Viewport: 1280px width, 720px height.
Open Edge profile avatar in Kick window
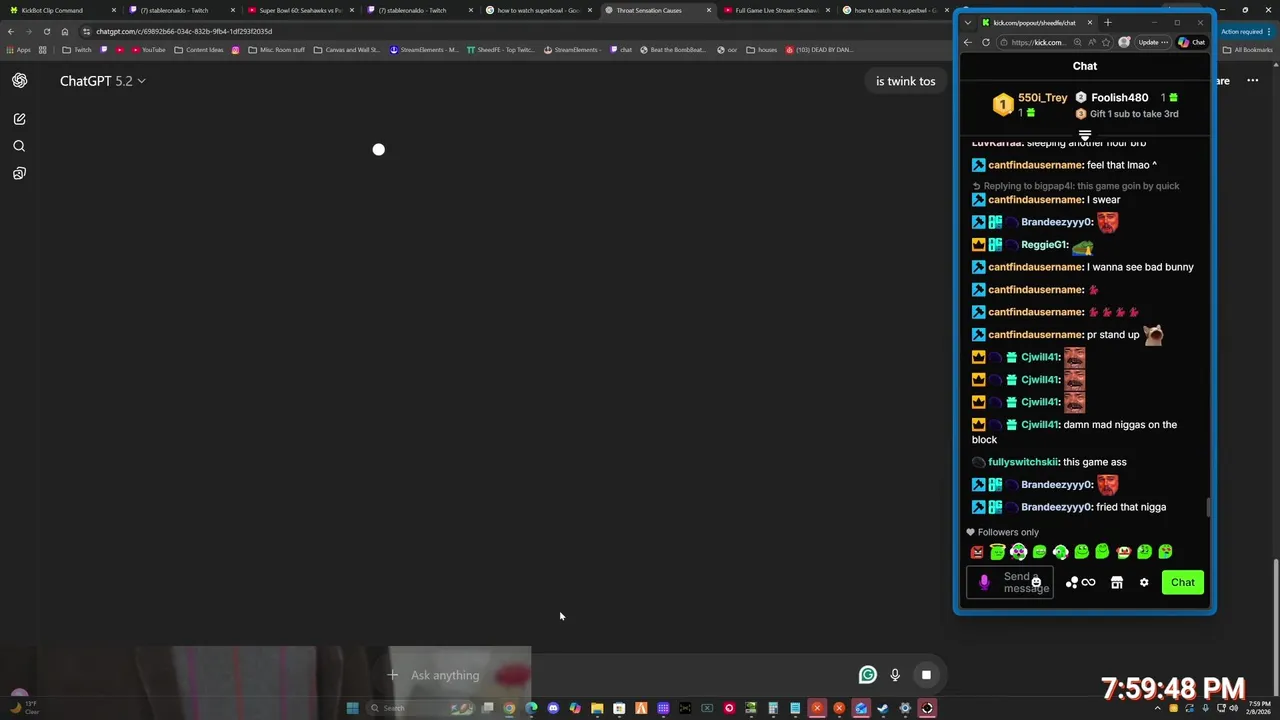1124,42
